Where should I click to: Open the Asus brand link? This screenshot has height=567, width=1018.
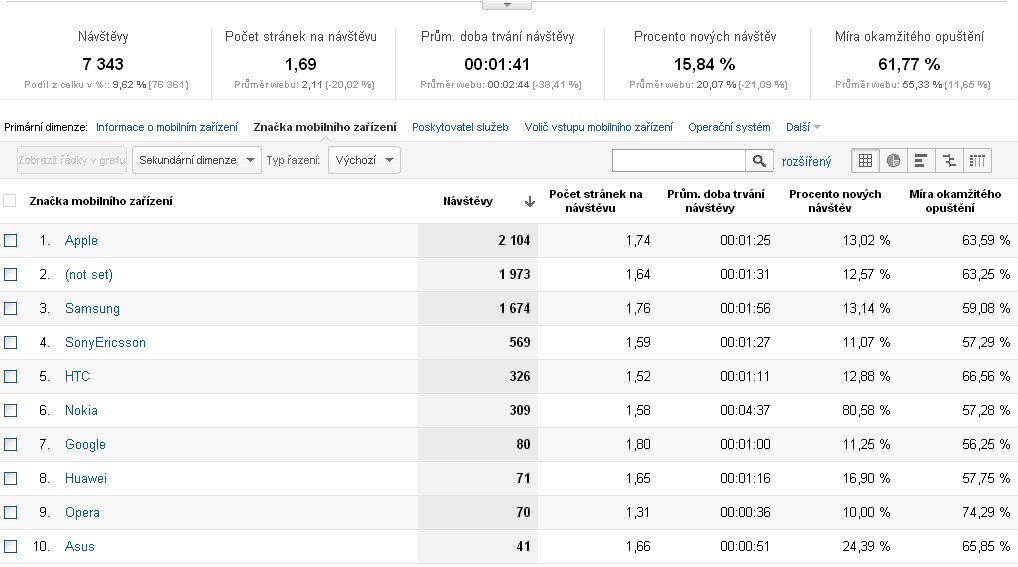(x=80, y=546)
